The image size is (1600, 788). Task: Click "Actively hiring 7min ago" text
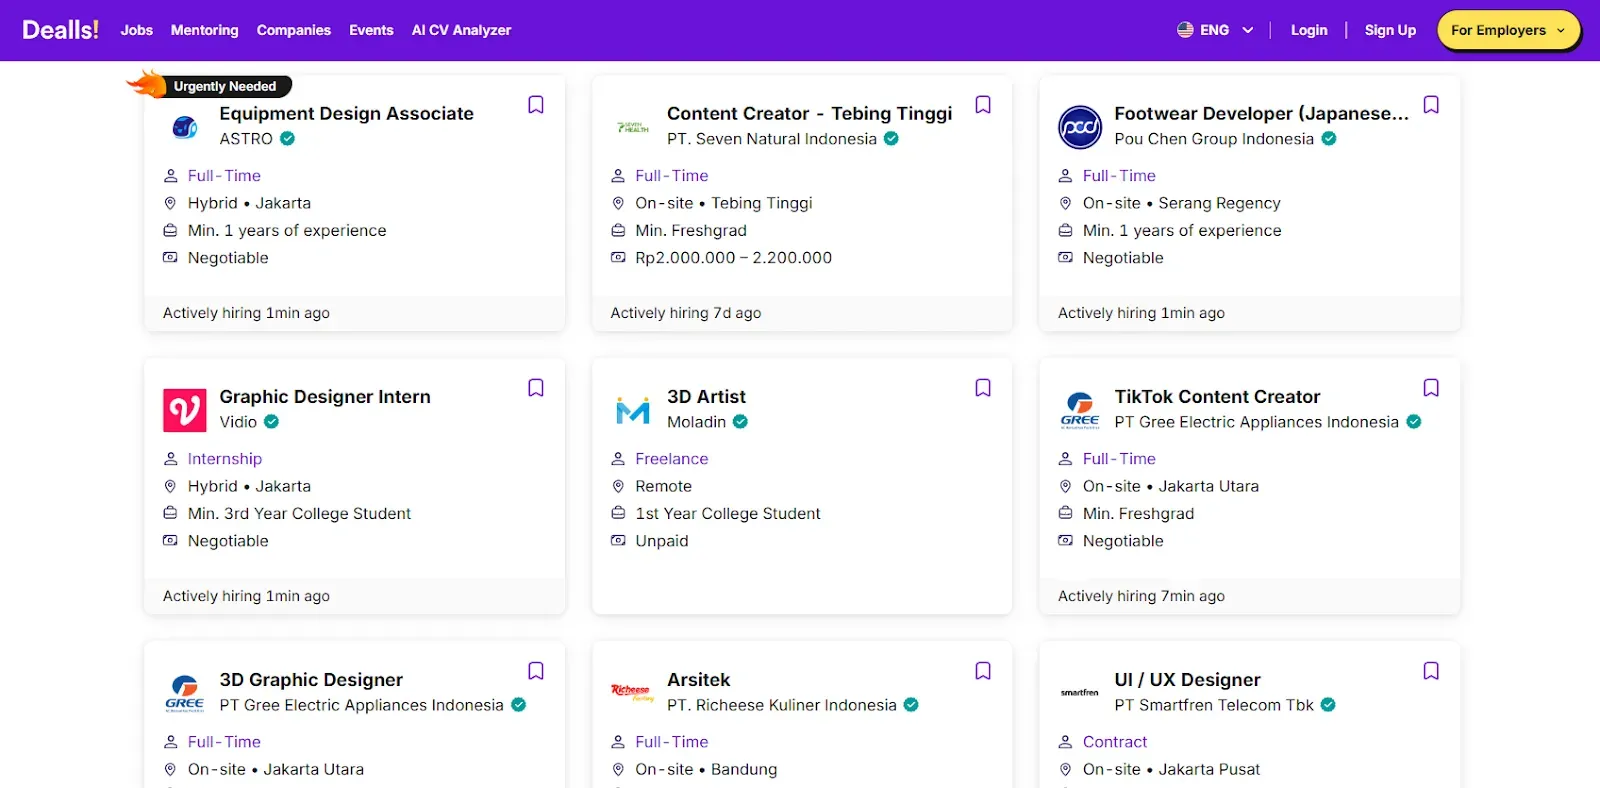pos(1141,596)
